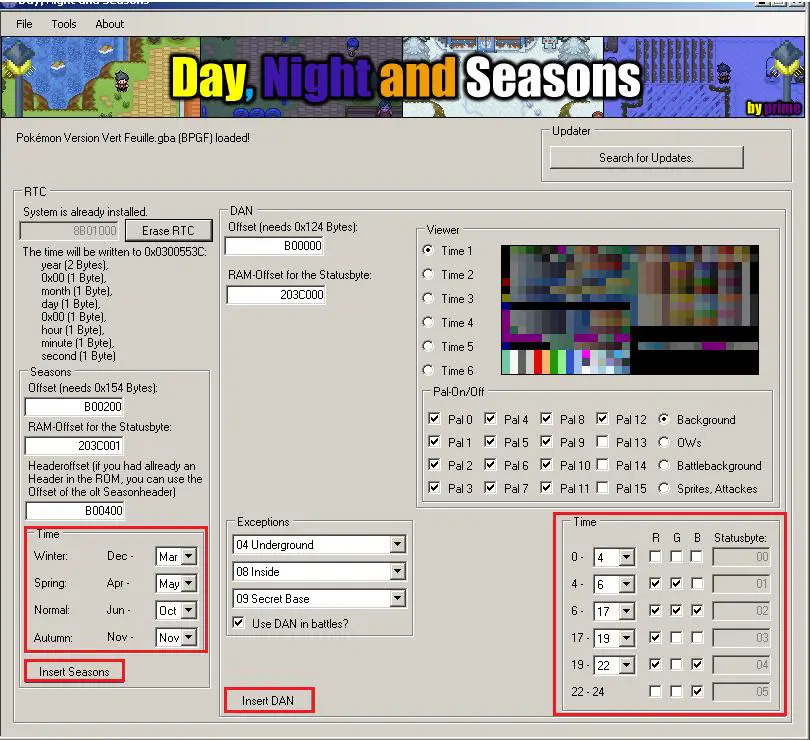The width and height of the screenshot is (810, 740).
Task: Open Spring end month dropdown (May)
Action: [x=189, y=583]
